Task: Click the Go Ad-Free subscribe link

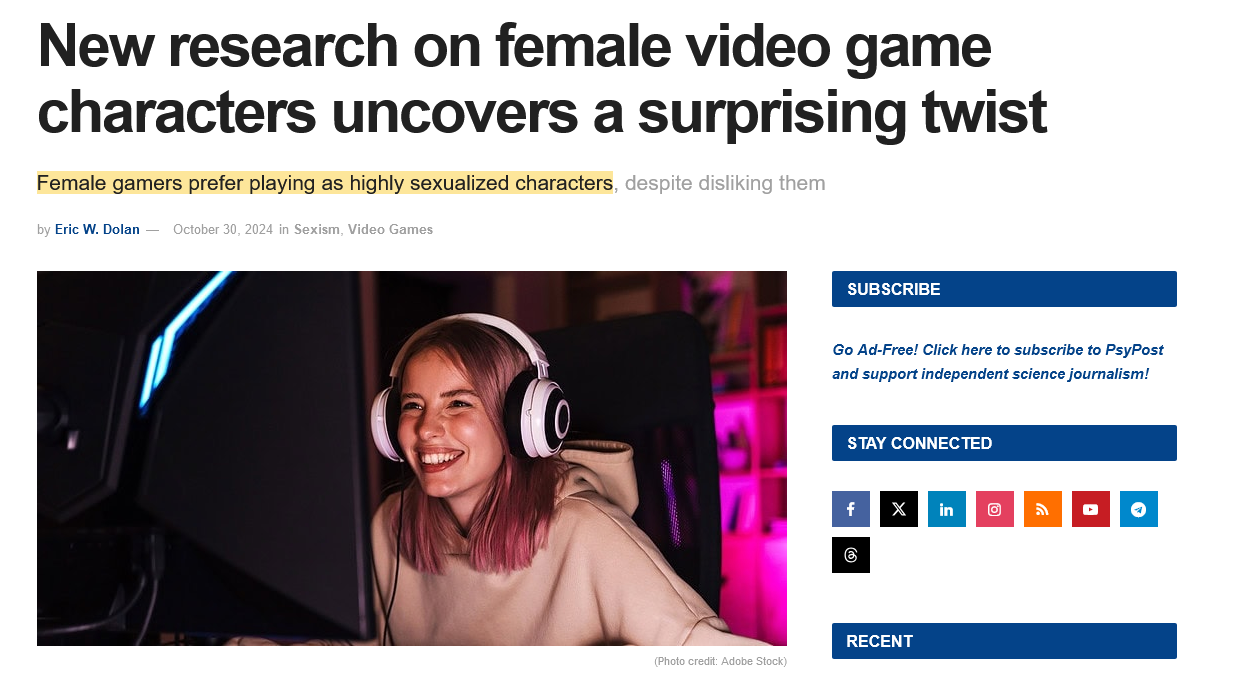Action: tap(998, 362)
